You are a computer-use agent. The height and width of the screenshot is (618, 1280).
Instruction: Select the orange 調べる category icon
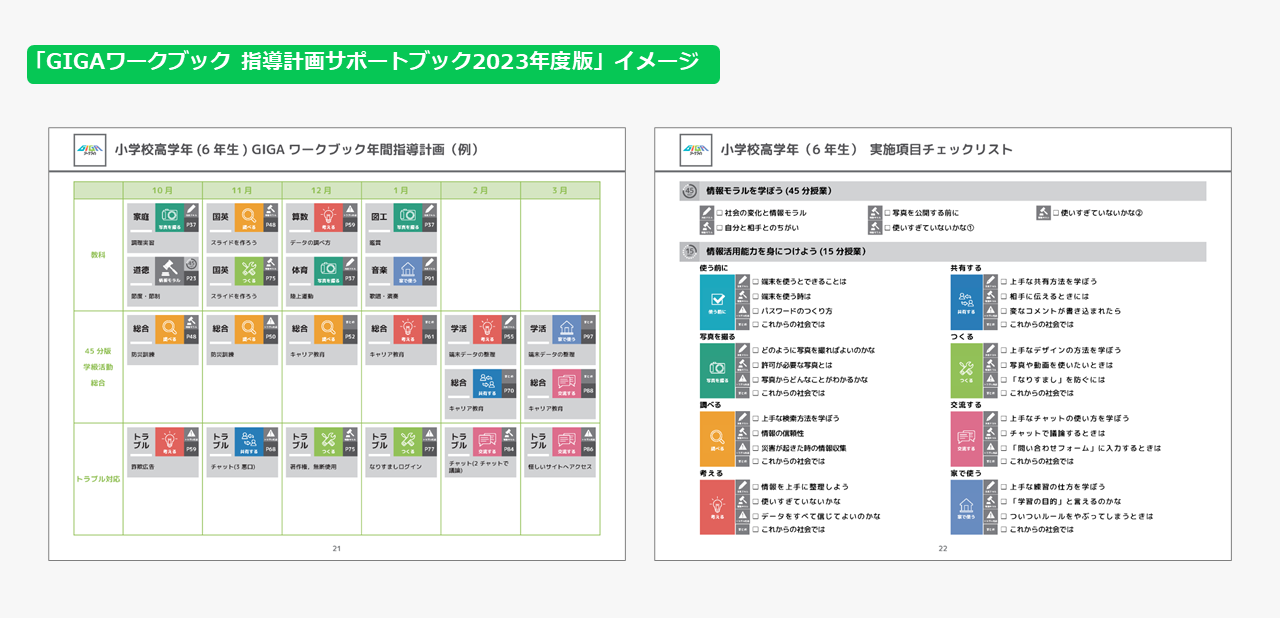click(x=717, y=439)
